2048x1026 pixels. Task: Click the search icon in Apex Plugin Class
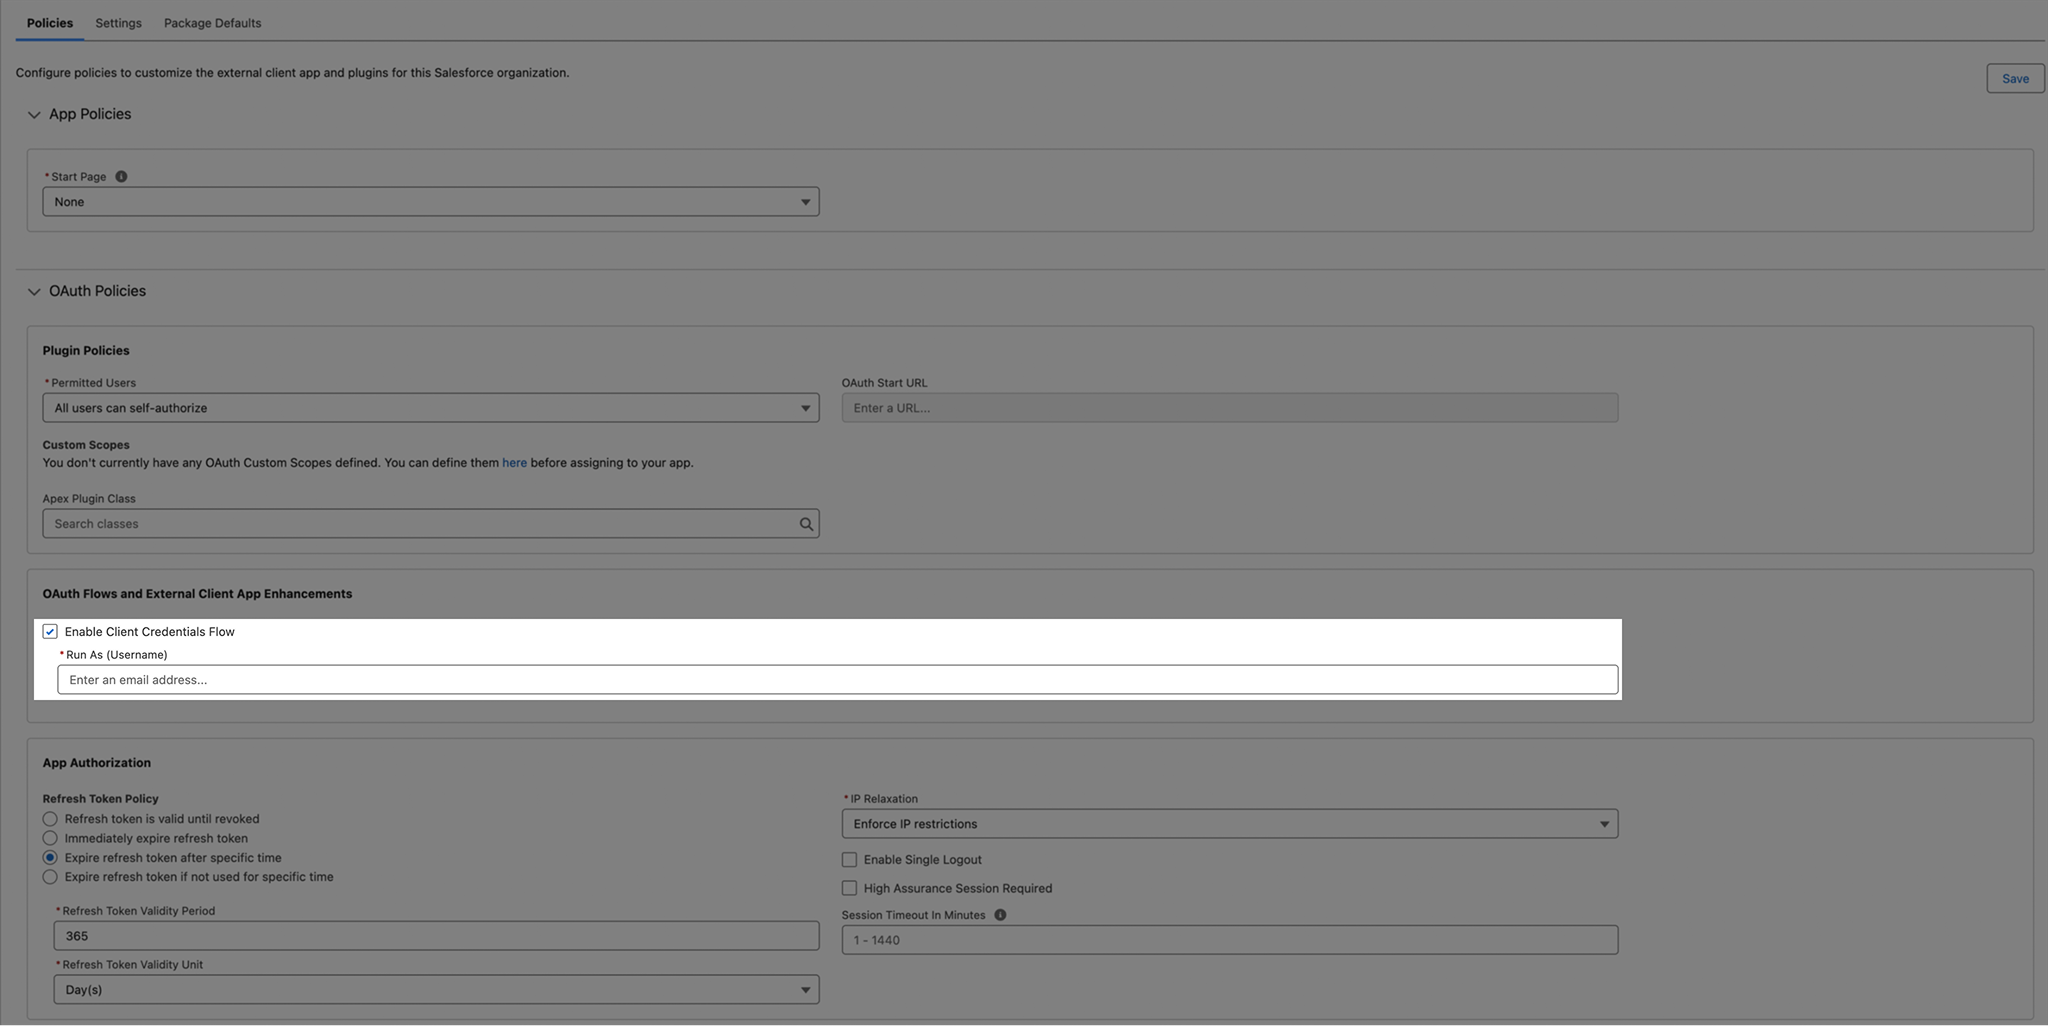pos(806,523)
